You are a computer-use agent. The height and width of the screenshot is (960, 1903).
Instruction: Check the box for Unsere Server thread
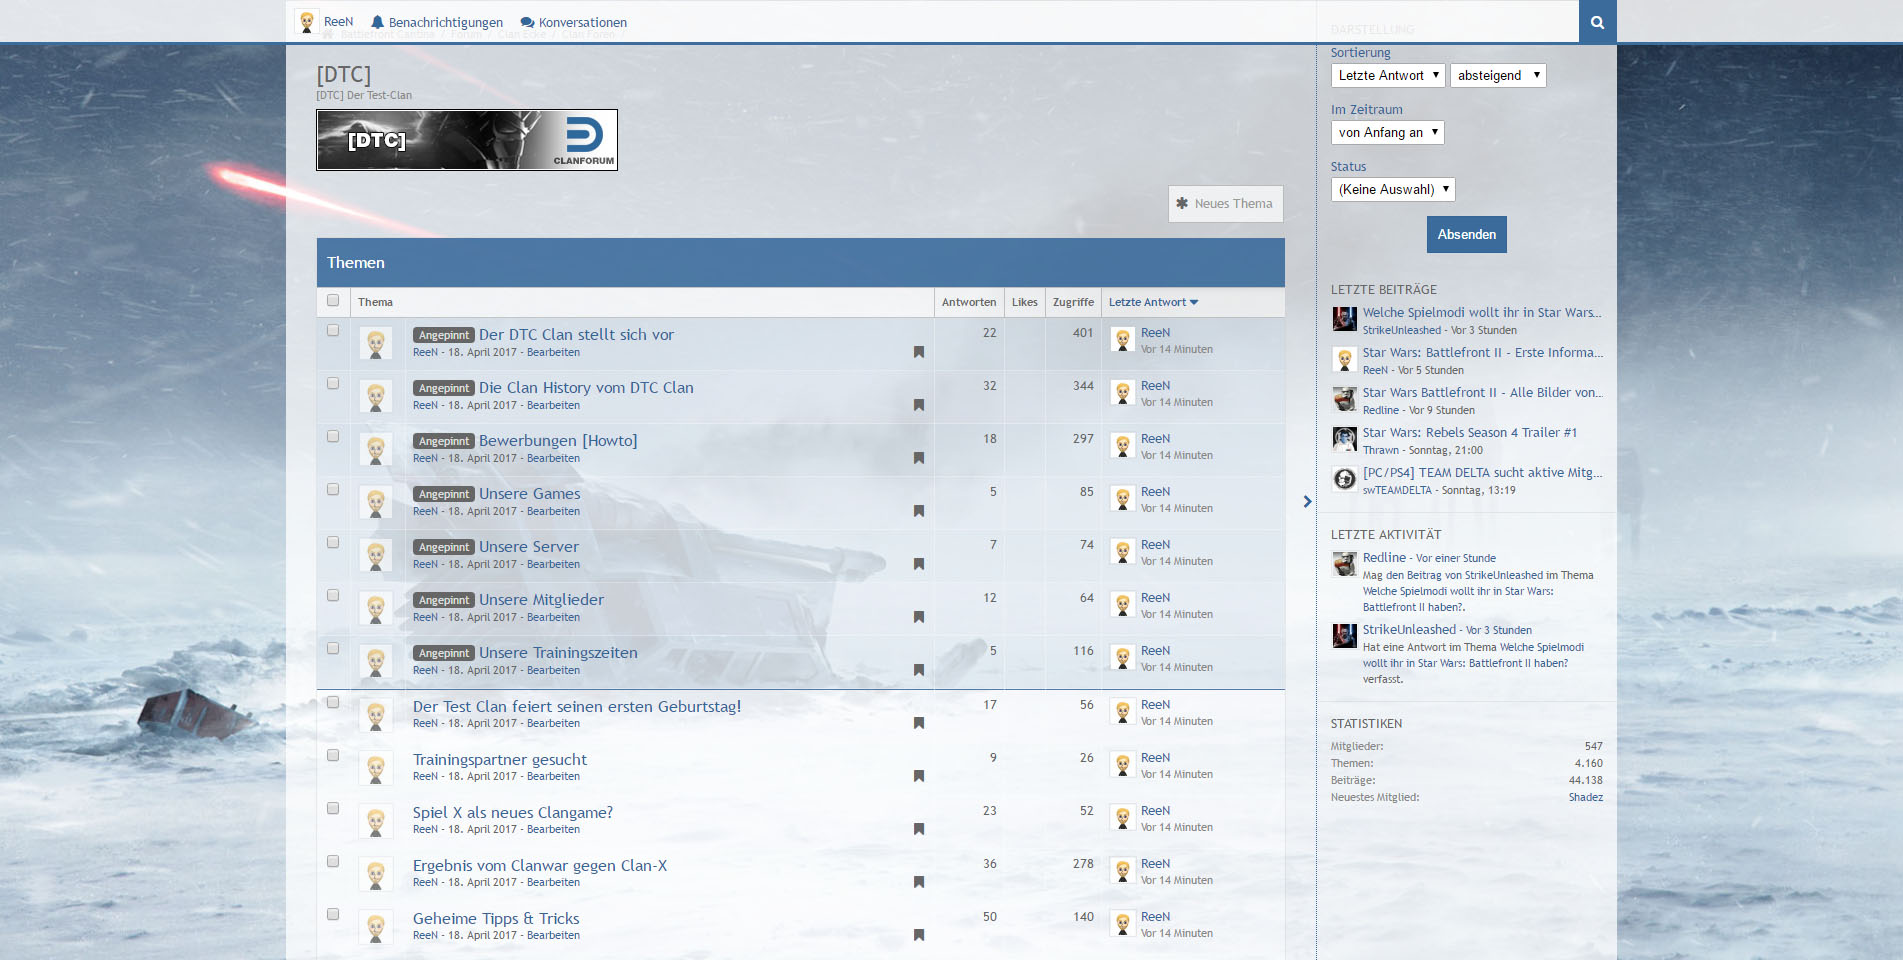click(333, 542)
